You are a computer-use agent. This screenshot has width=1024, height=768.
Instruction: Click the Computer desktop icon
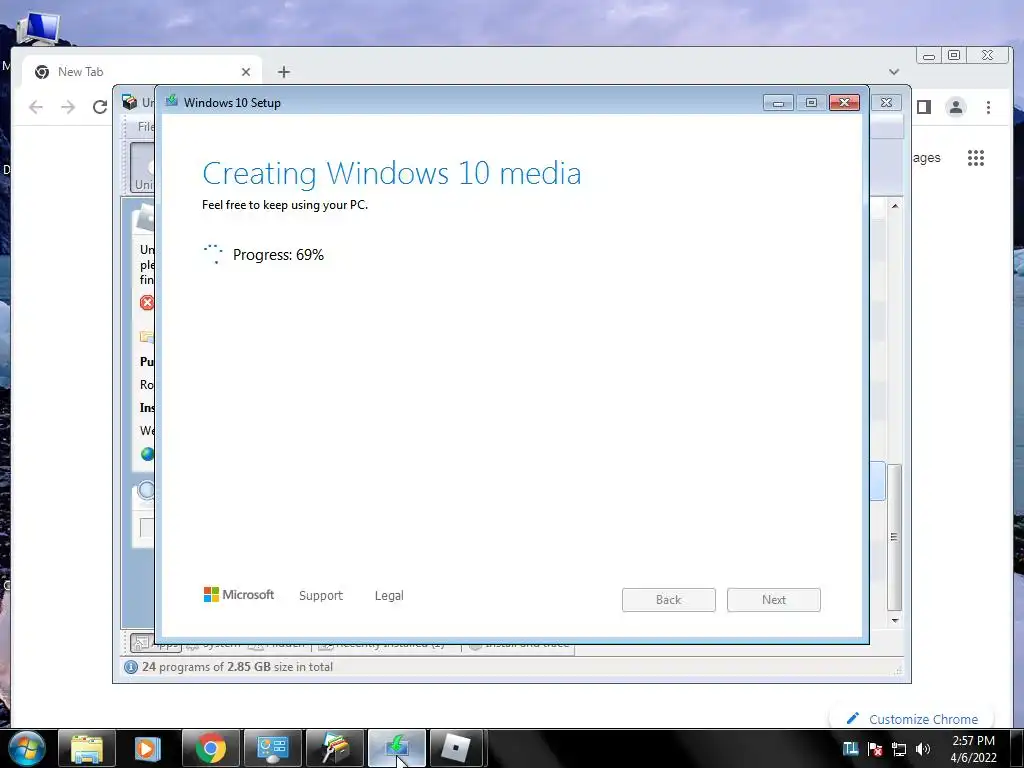pos(38,29)
